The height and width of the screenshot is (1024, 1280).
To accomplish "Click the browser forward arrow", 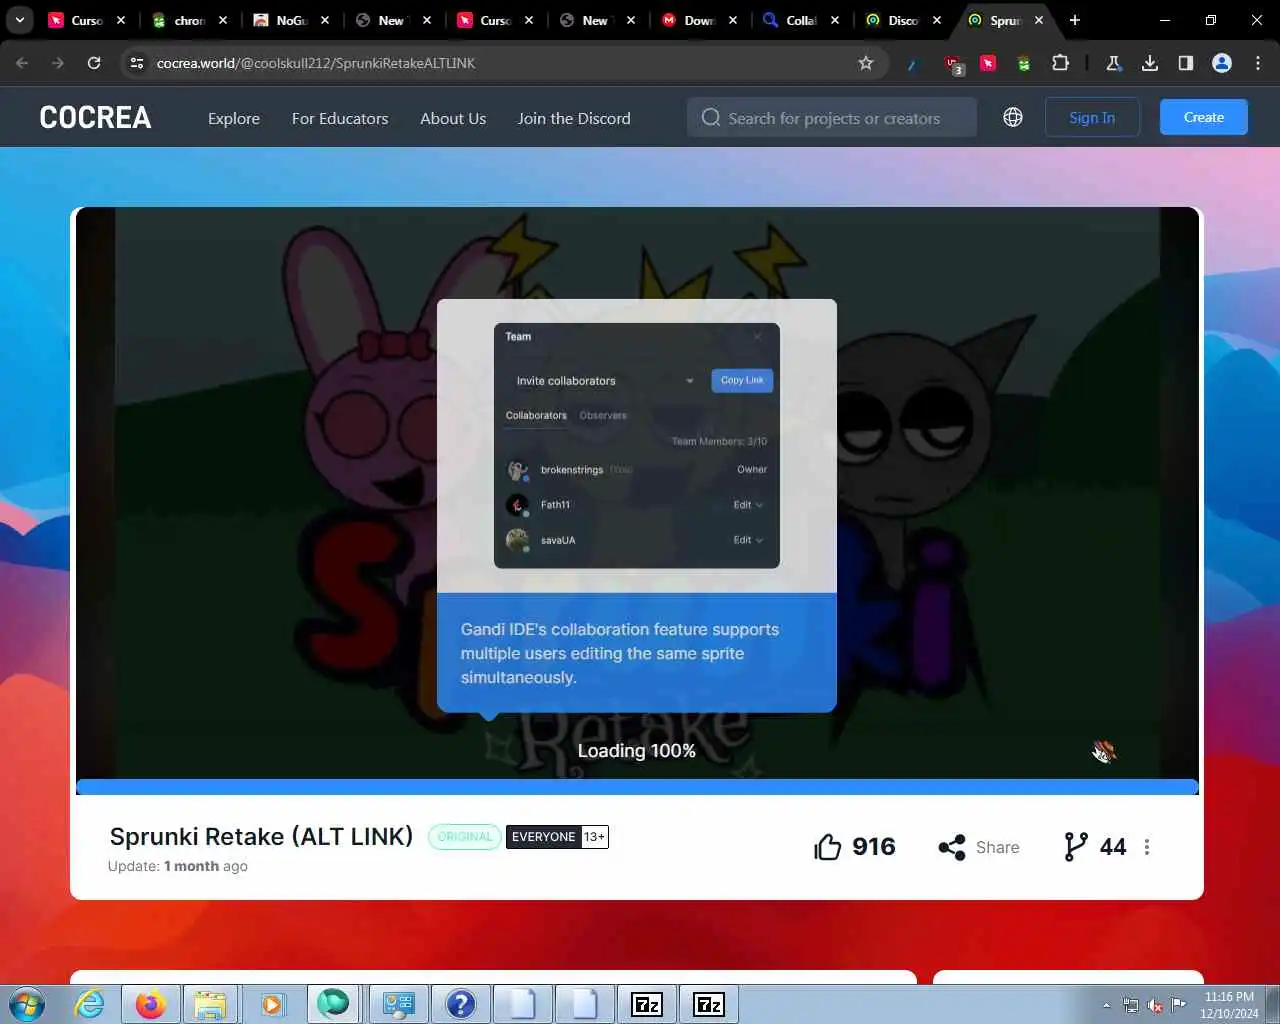I will (58, 63).
